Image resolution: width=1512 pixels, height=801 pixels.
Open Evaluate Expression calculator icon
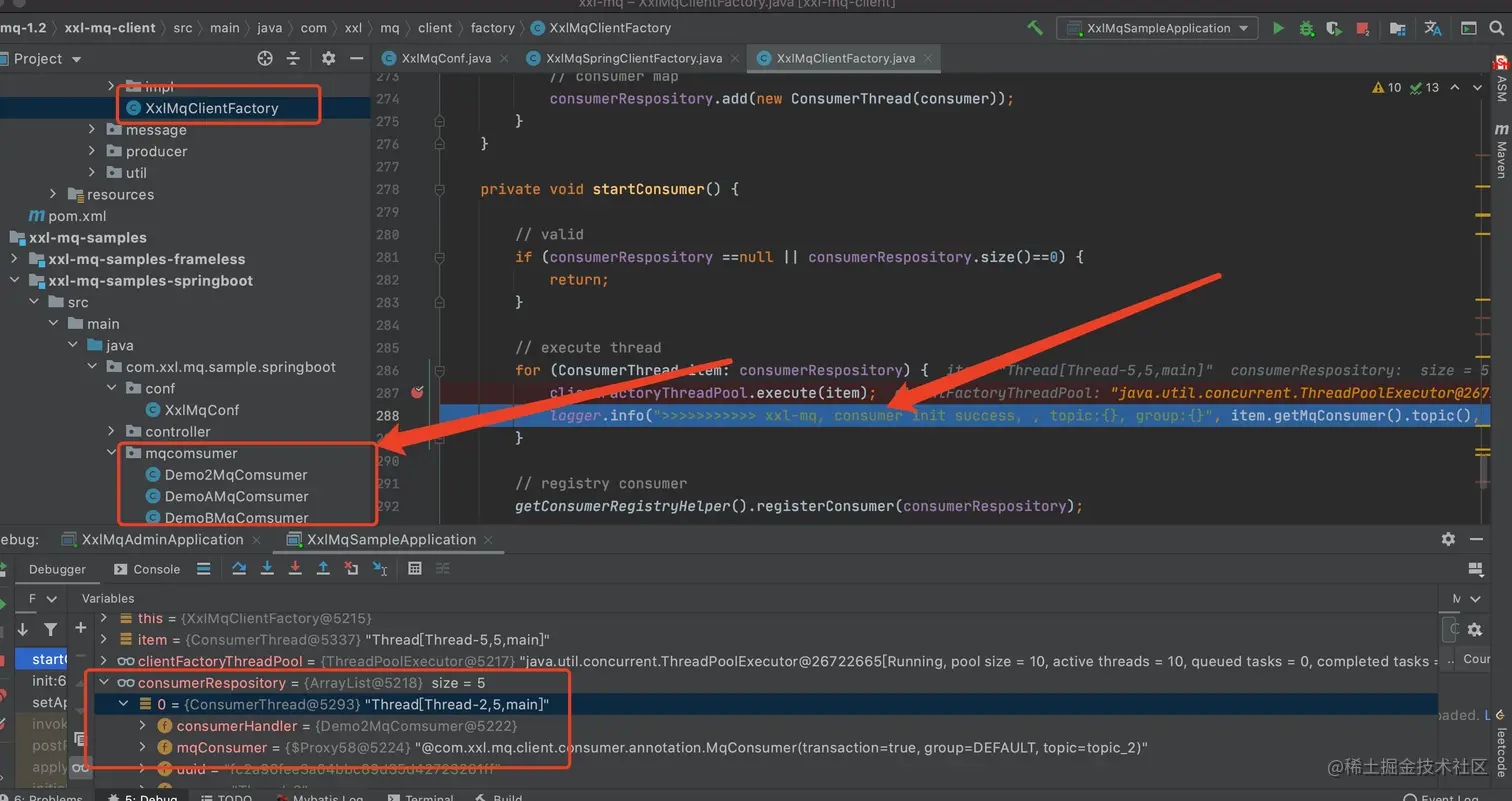coord(415,569)
